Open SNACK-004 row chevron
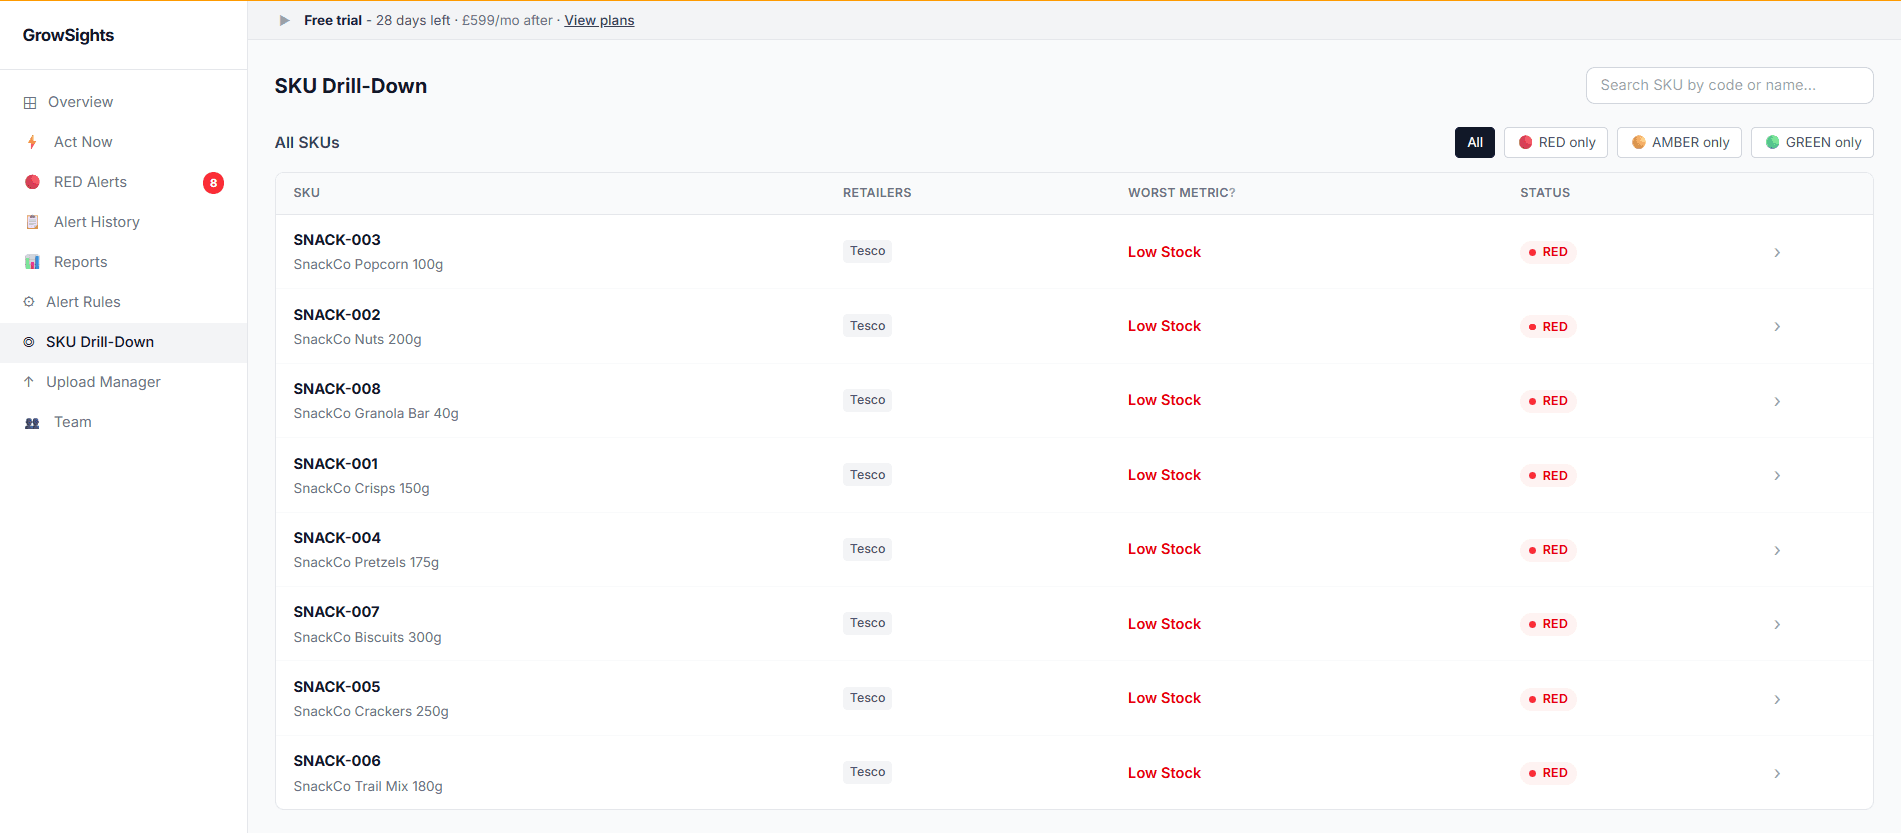This screenshot has height=833, width=1901. click(x=1777, y=550)
